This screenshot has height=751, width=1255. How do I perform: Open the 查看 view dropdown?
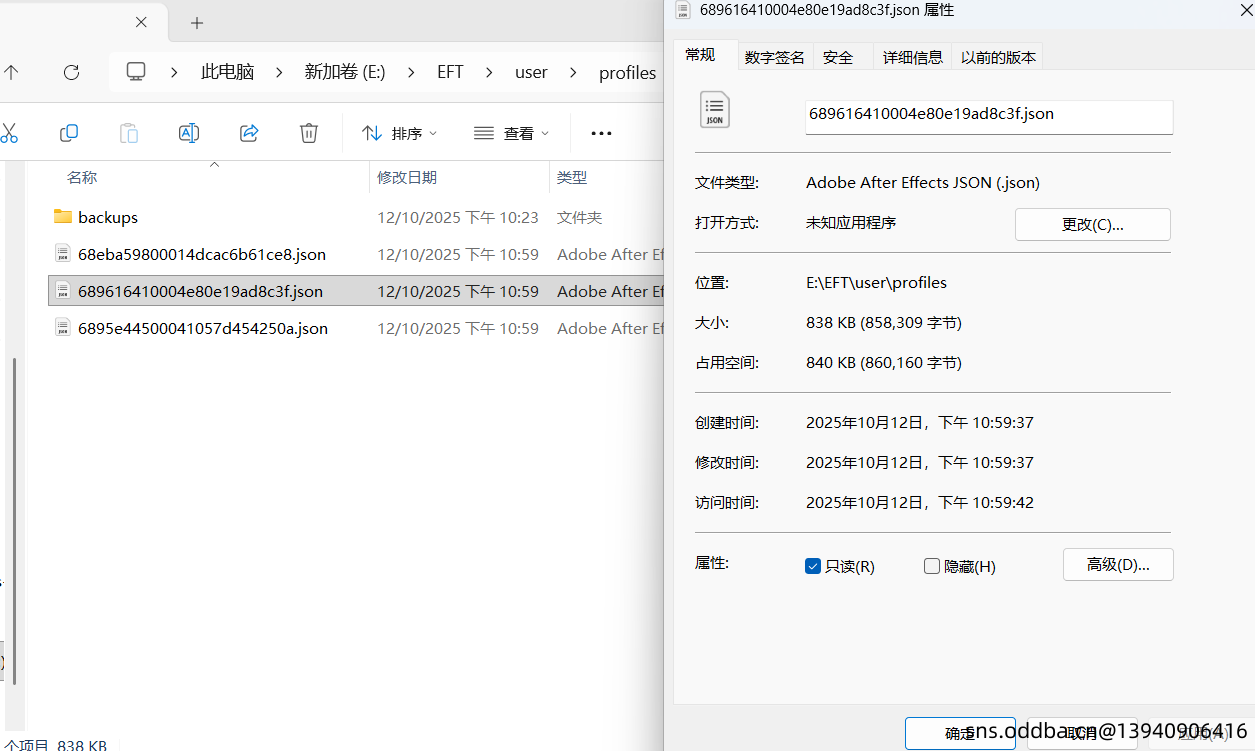click(512, 133)
